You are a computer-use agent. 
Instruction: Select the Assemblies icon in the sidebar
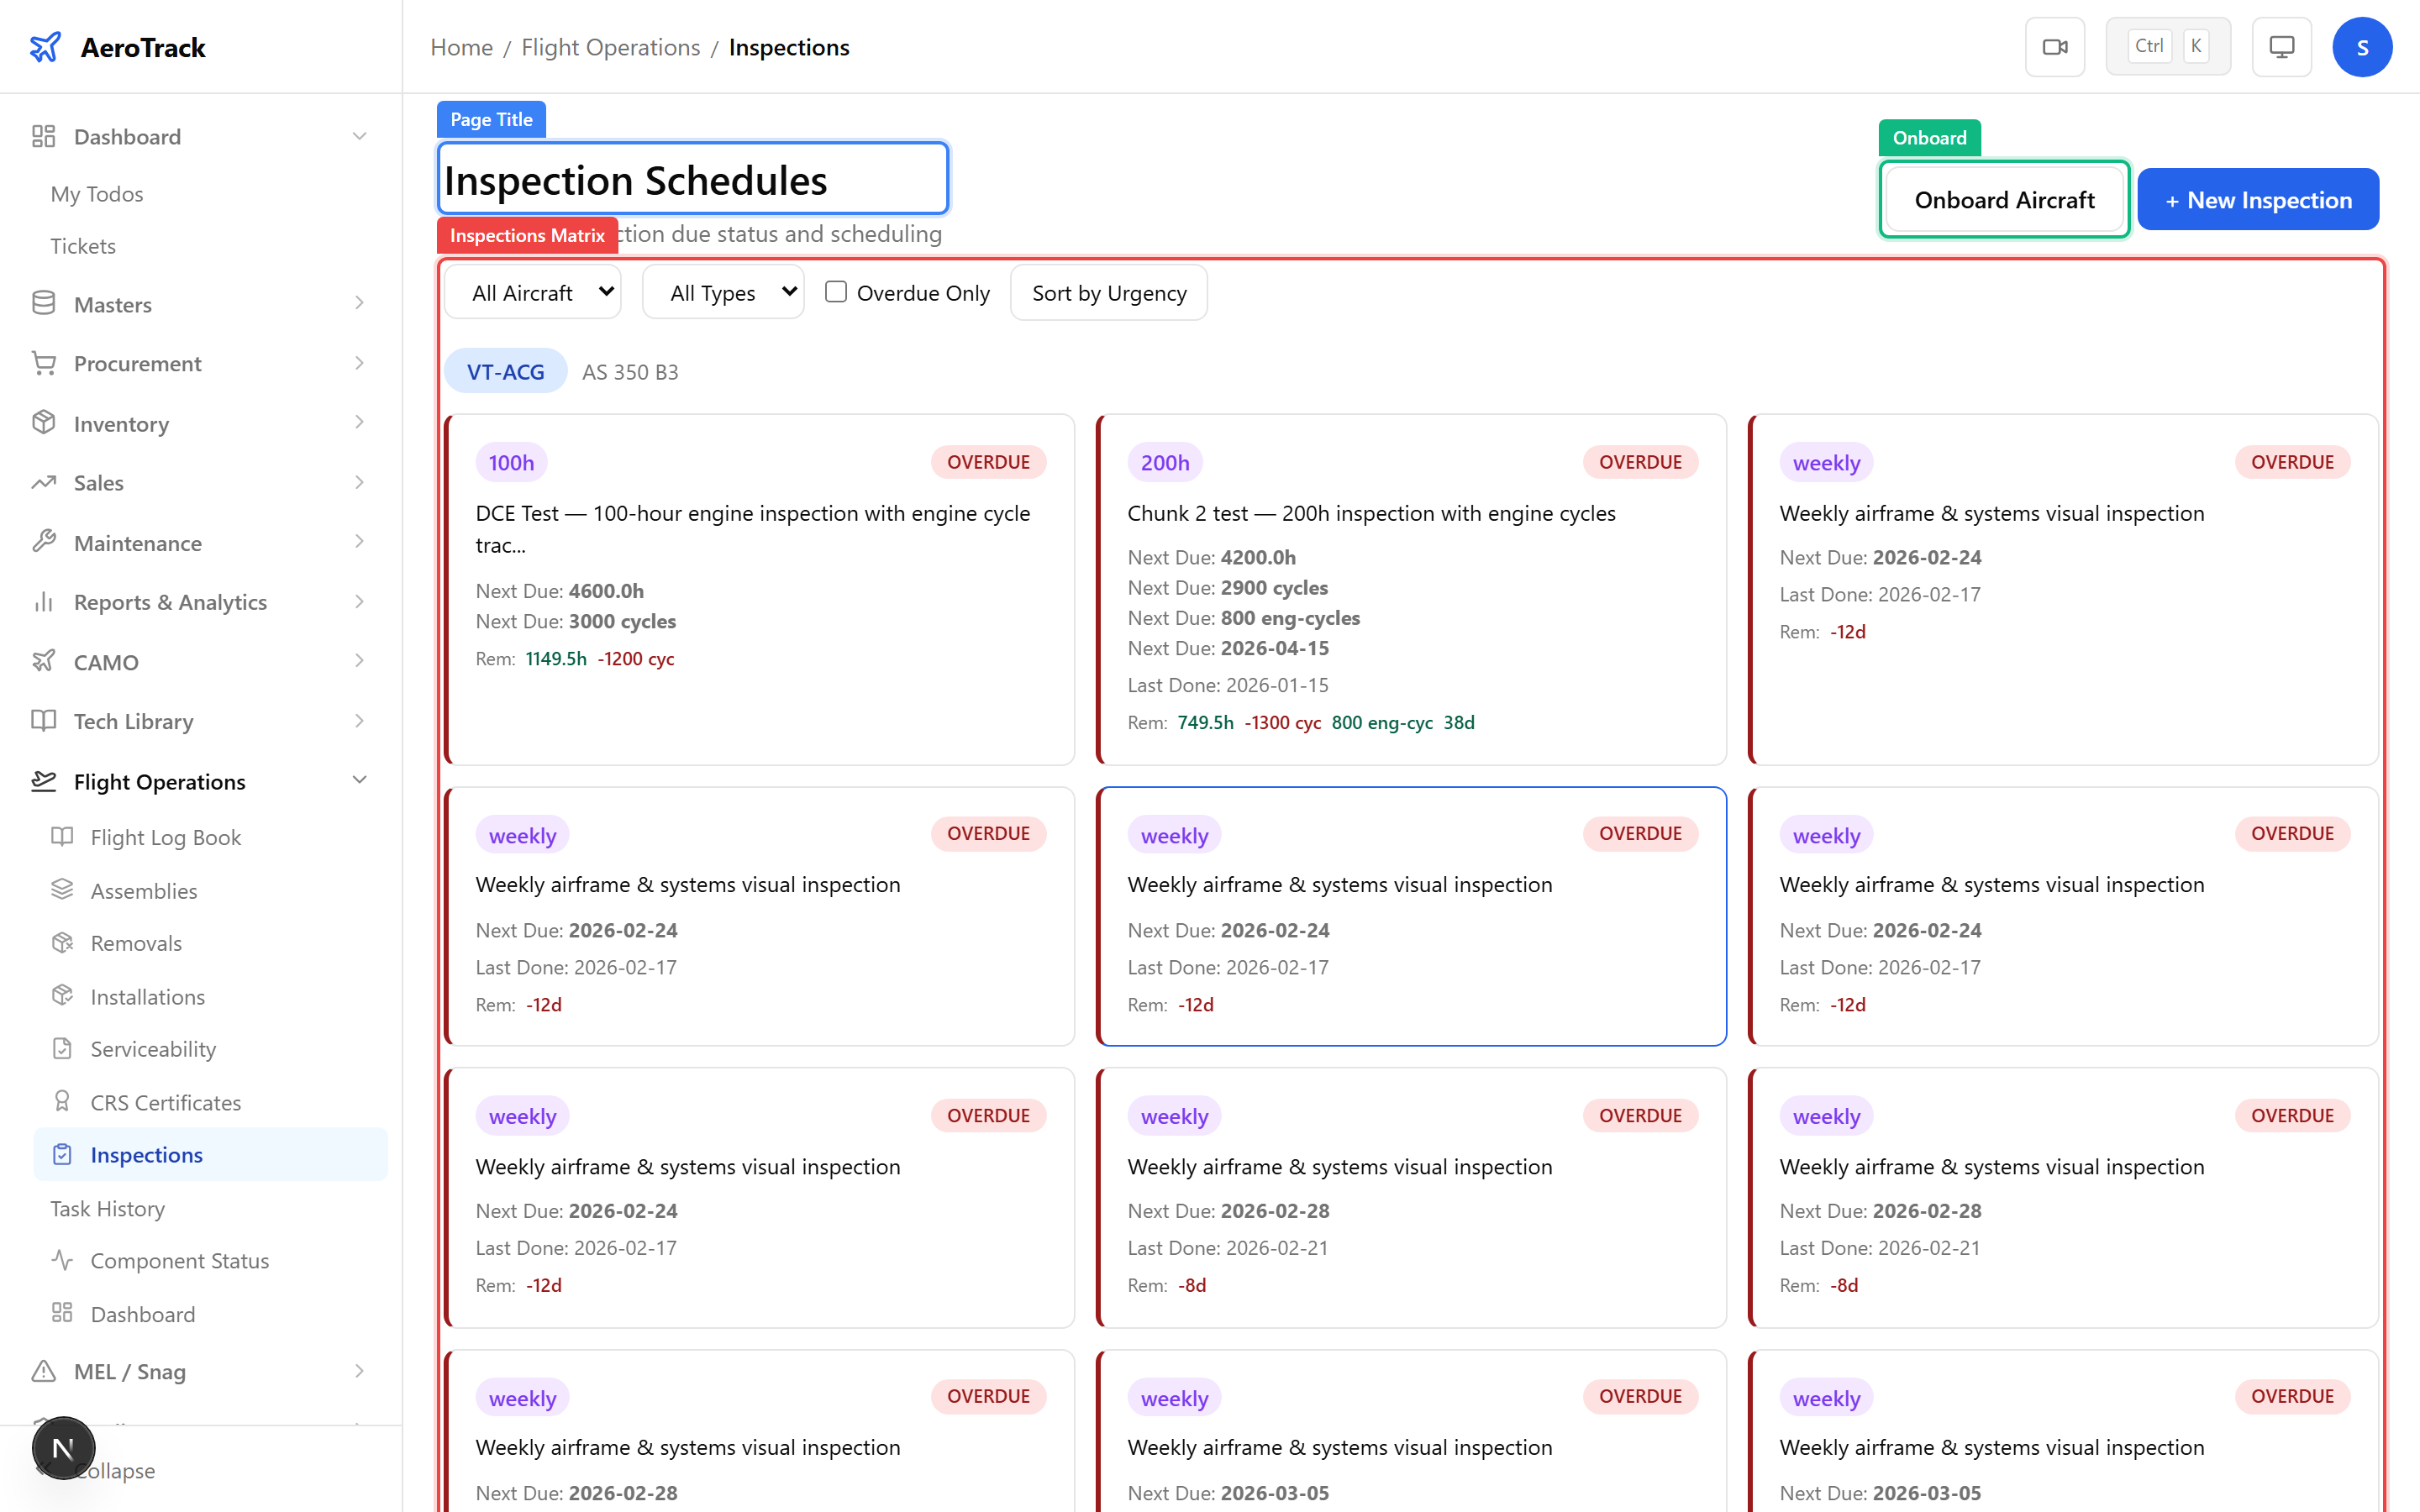click(62, 890)
